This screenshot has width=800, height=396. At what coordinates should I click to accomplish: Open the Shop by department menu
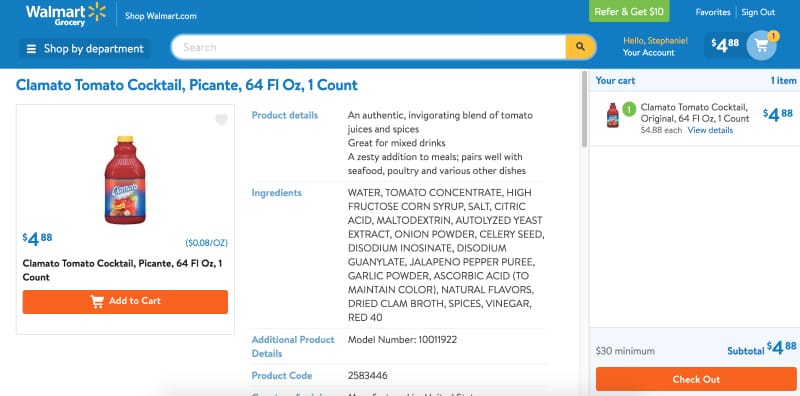[85, 49]
